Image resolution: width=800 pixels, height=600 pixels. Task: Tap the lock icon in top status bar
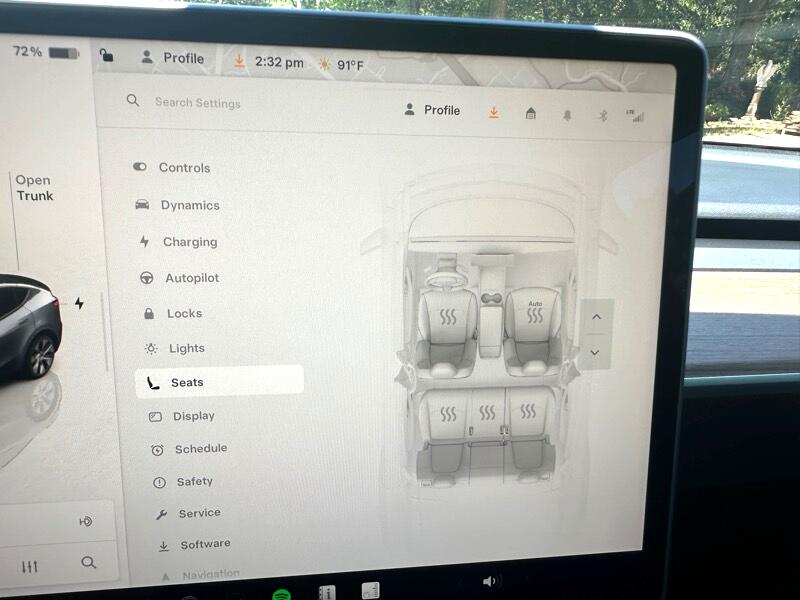106,56
